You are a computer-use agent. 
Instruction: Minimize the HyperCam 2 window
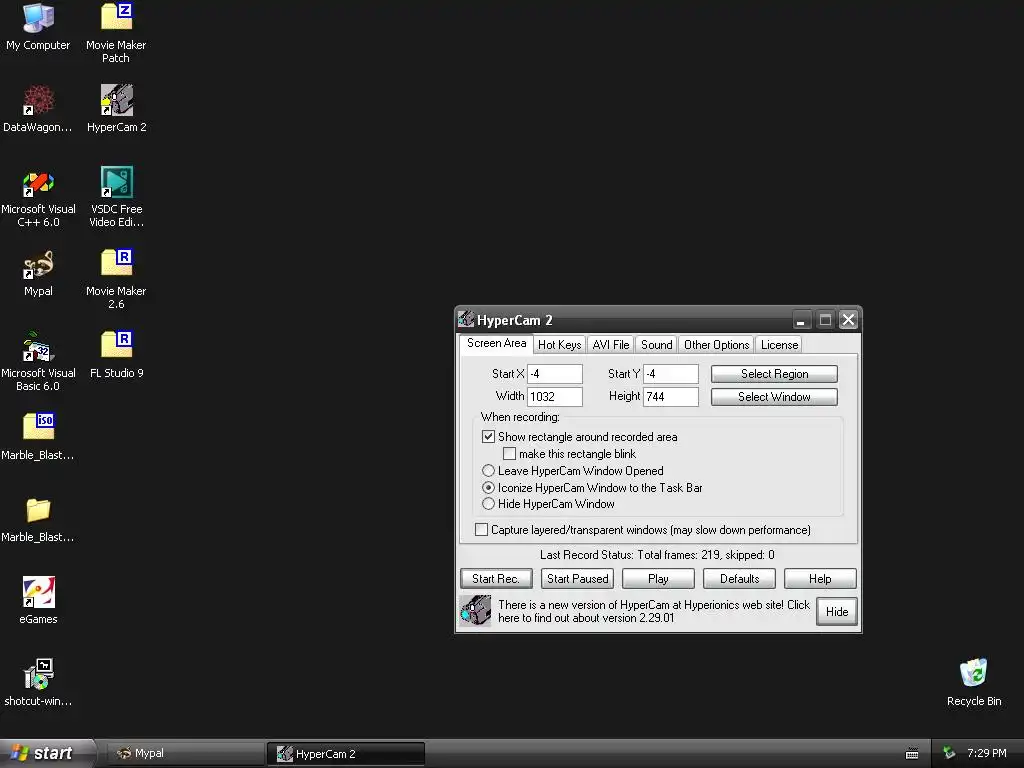point(801,320)
